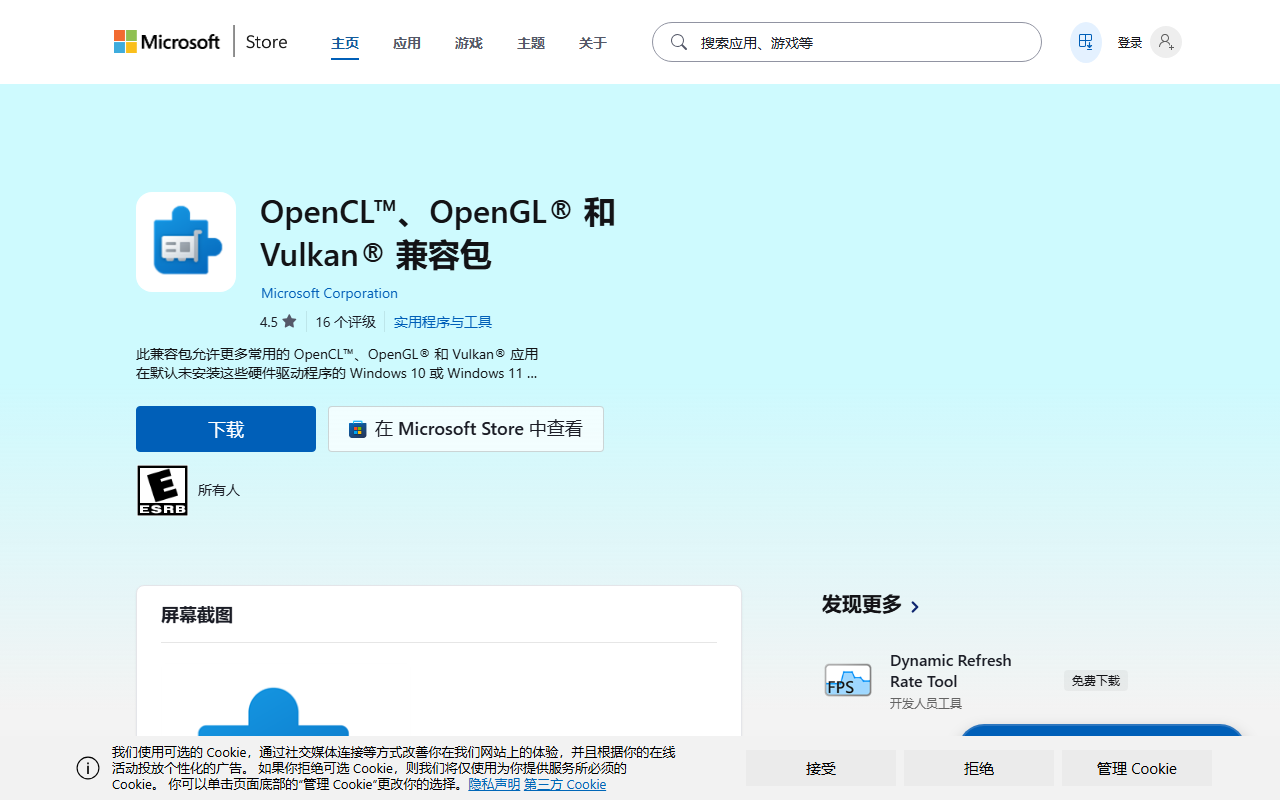Click the Dynamic Refresh Rate Tool FPS icon
Image resolution: width=1280 pixels, height=800 pixels.
click(x=848, y=680)
